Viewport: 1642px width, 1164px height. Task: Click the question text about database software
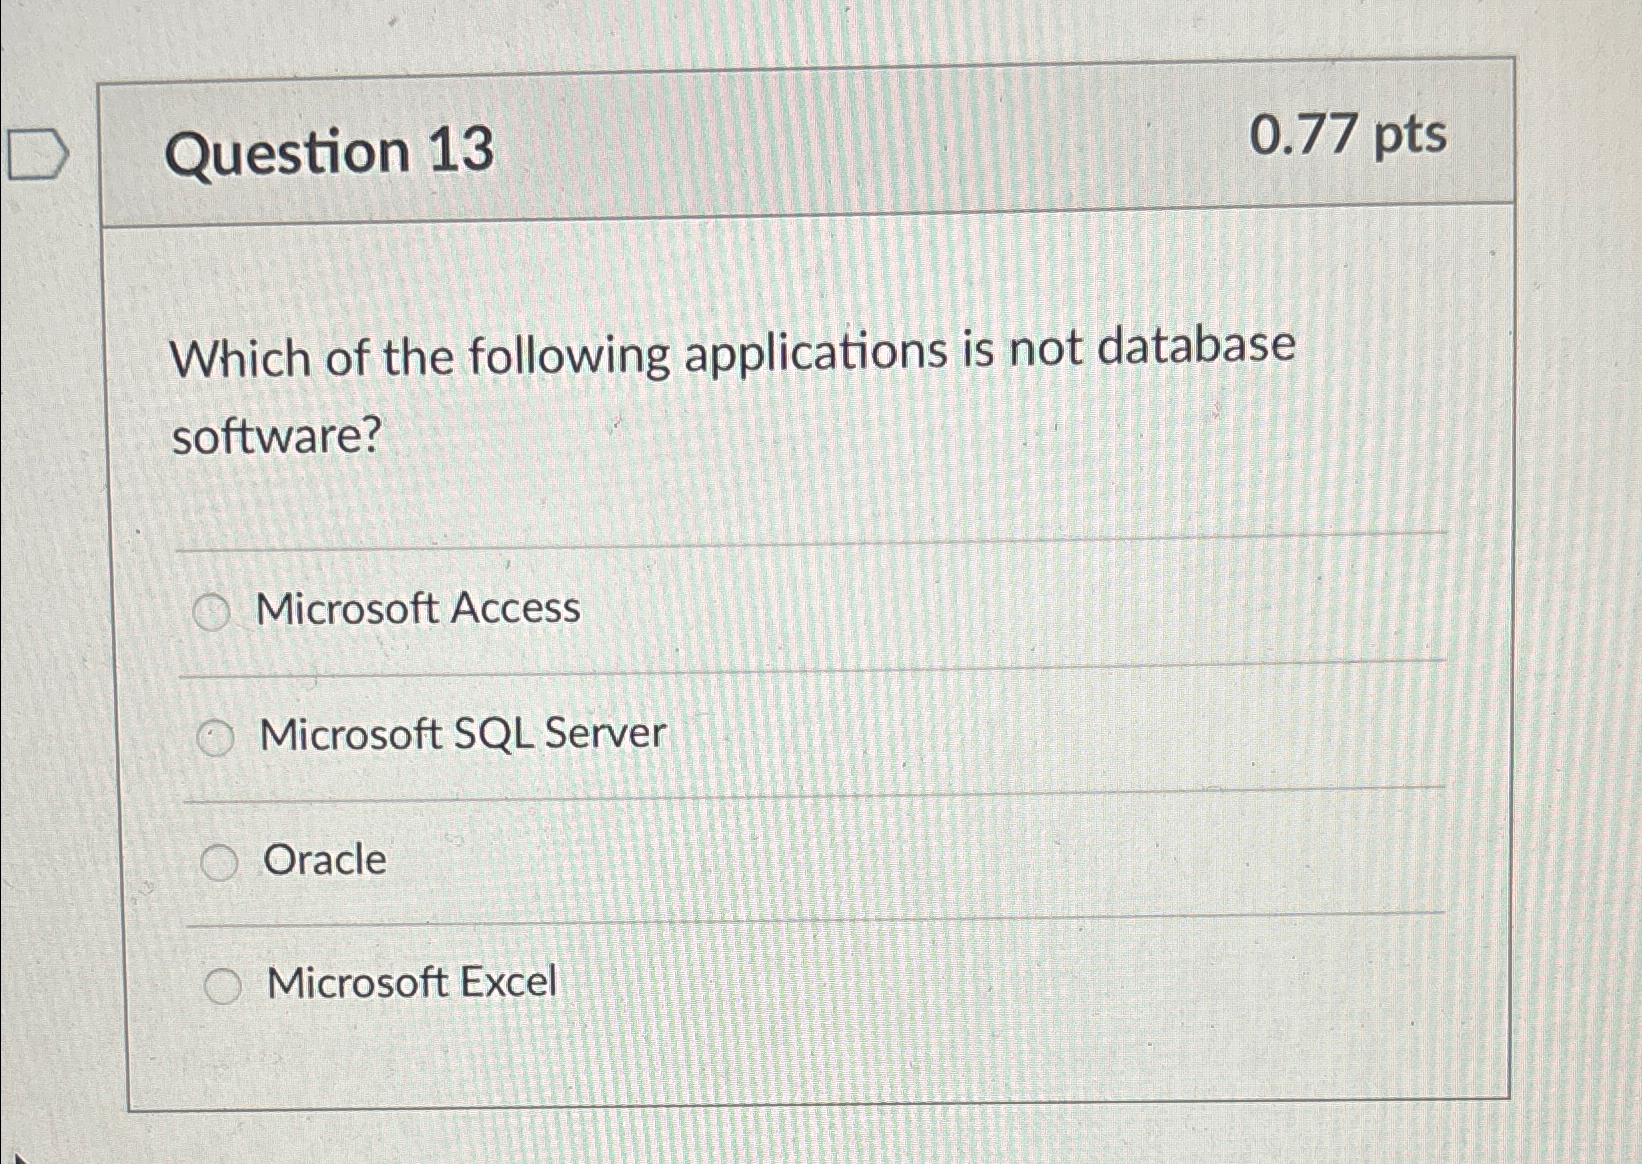tap(733, 390)
